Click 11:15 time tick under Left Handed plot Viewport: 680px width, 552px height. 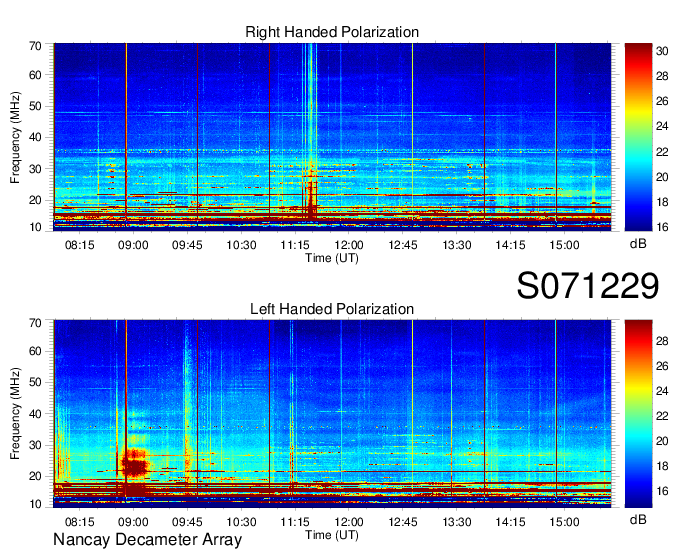pos(295,522)
